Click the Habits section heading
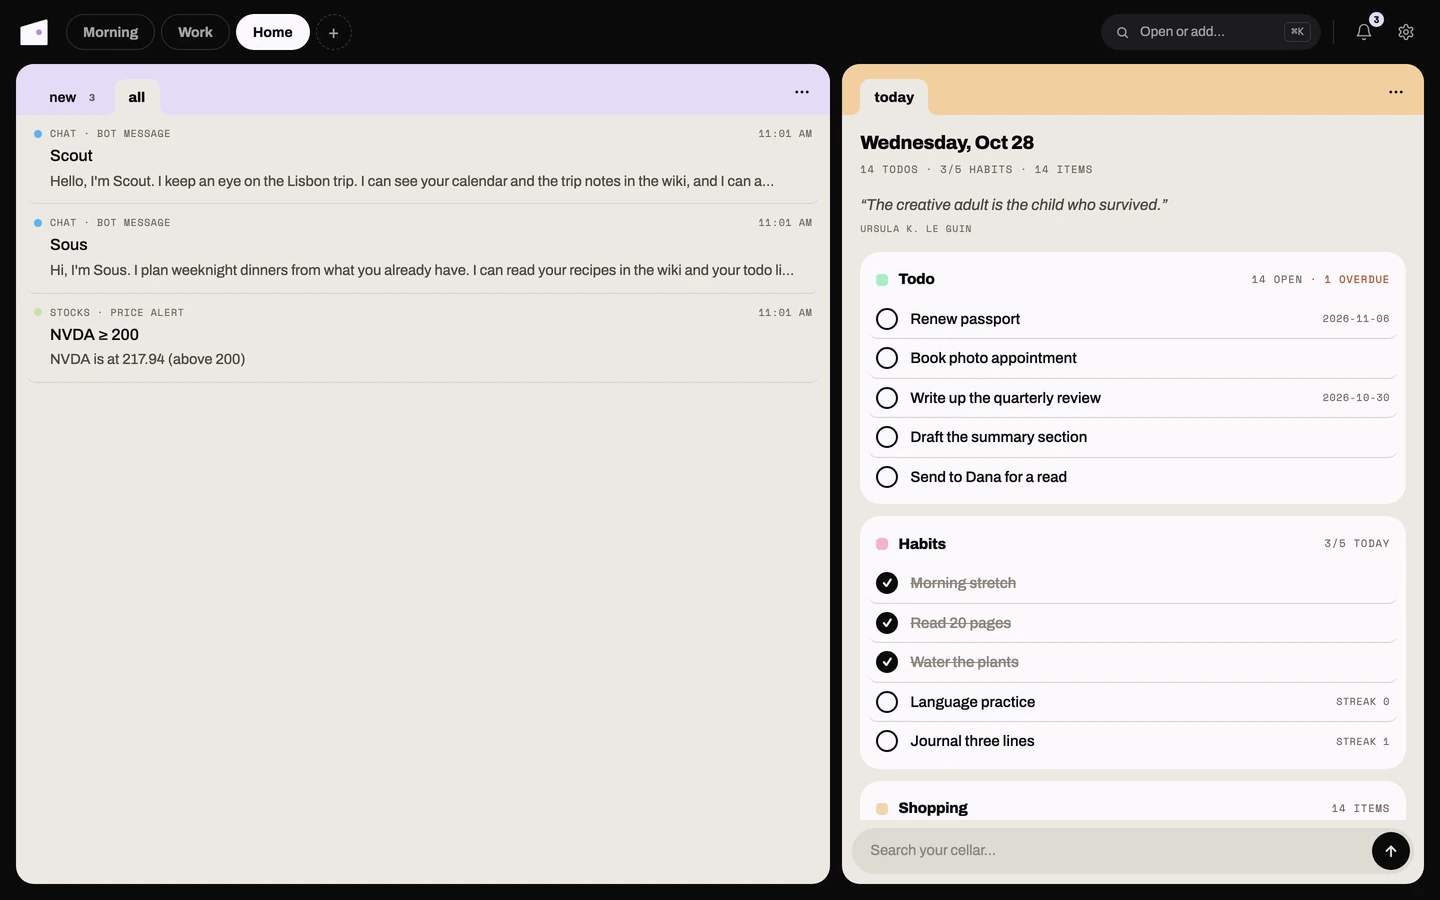Screen dimensions: 1440x900 (922, 544)
